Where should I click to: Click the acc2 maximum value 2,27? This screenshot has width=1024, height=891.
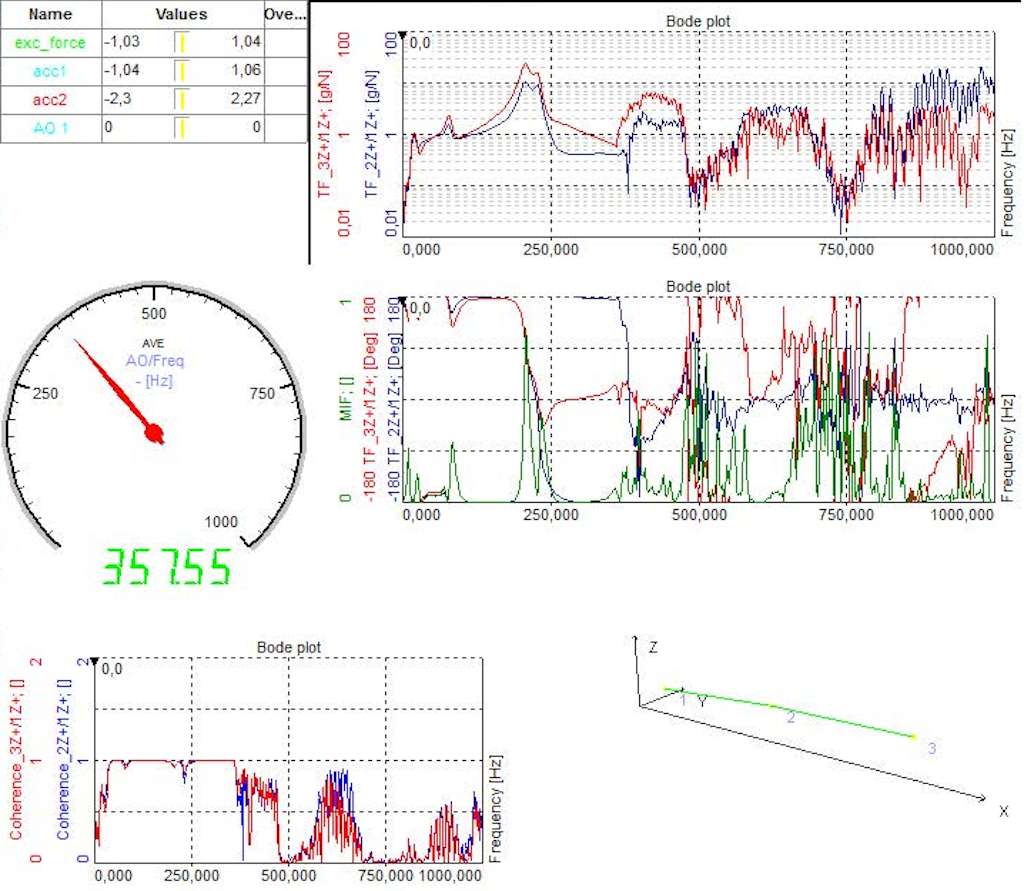click(246, 99)
